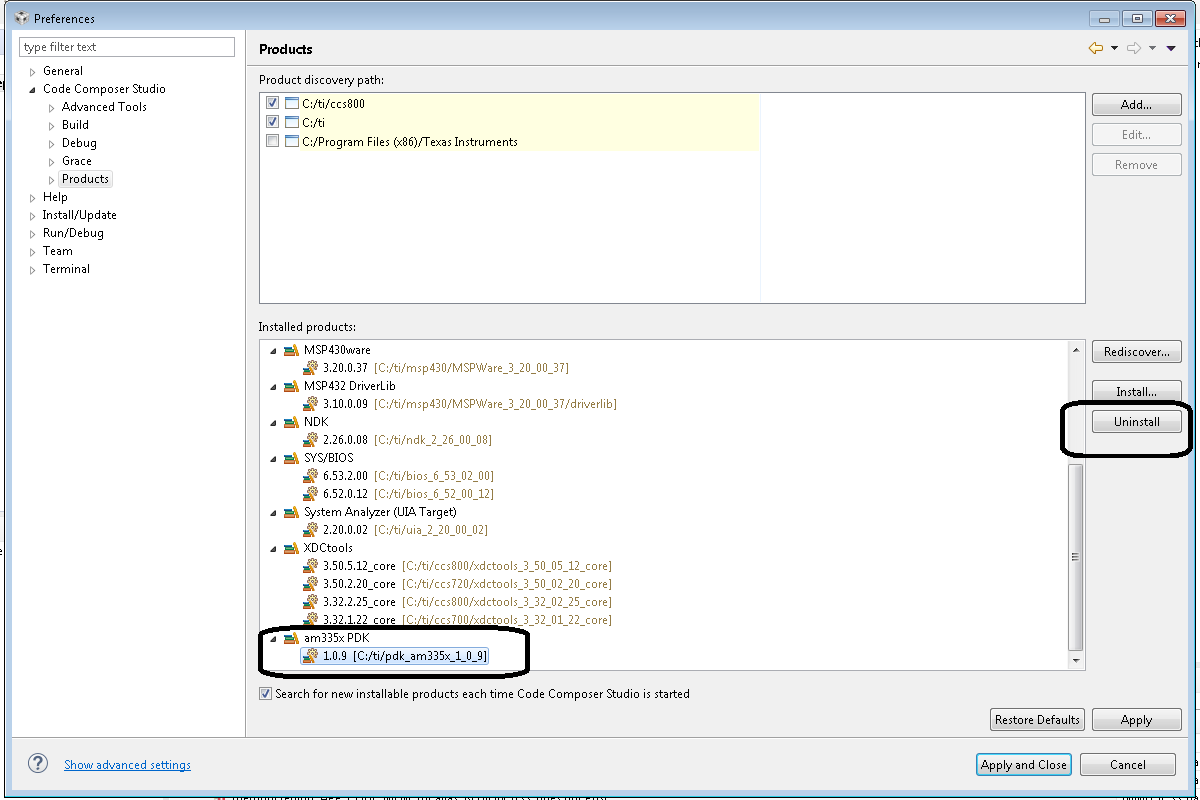Expand the General tree node
The height and width of the screenshot is (800, 1200).
point(33,71)
